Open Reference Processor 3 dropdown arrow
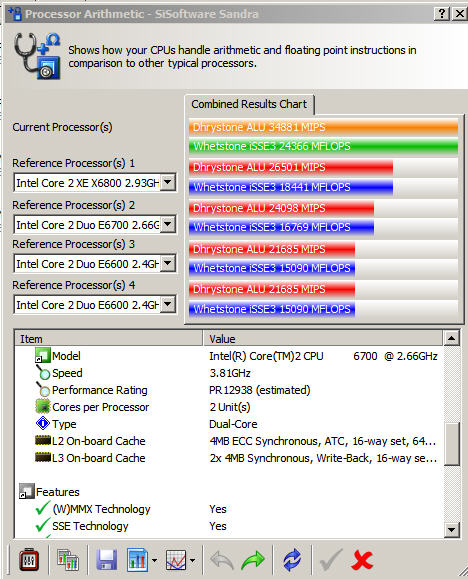468x579 pixels. pyautogui.click(x=168, y=263)
